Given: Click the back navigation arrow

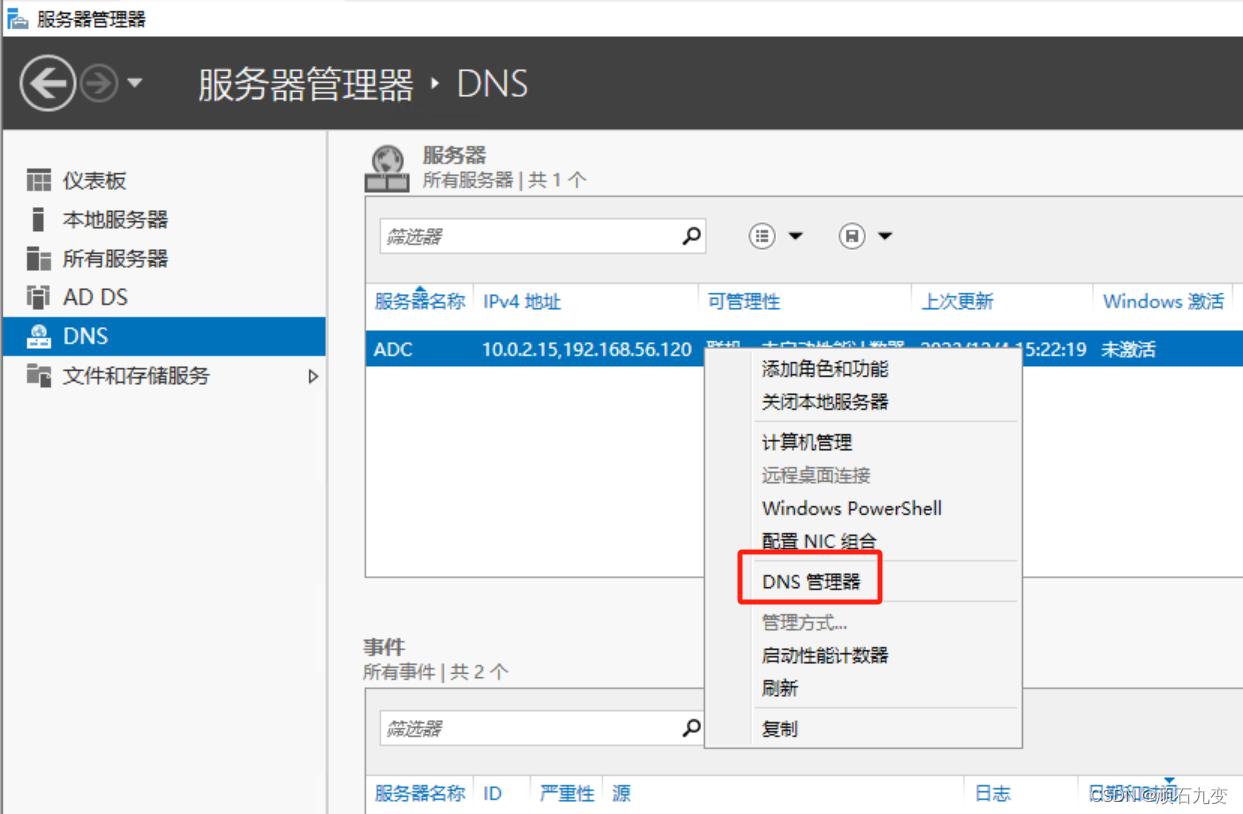Looking at the screenshot, I should click(x=47, y=83).
